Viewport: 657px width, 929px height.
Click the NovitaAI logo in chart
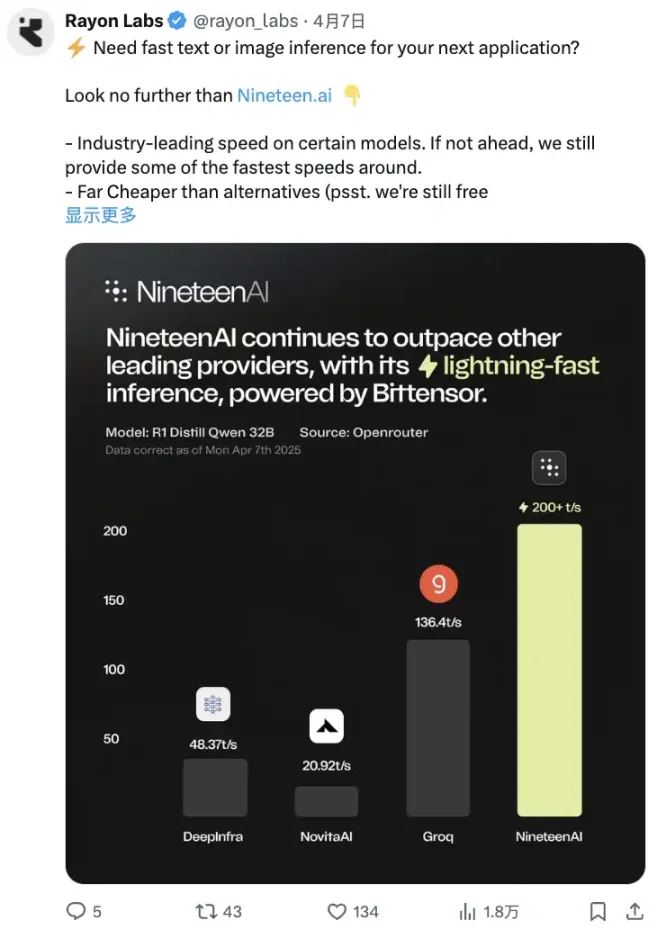tap(326, 726)
